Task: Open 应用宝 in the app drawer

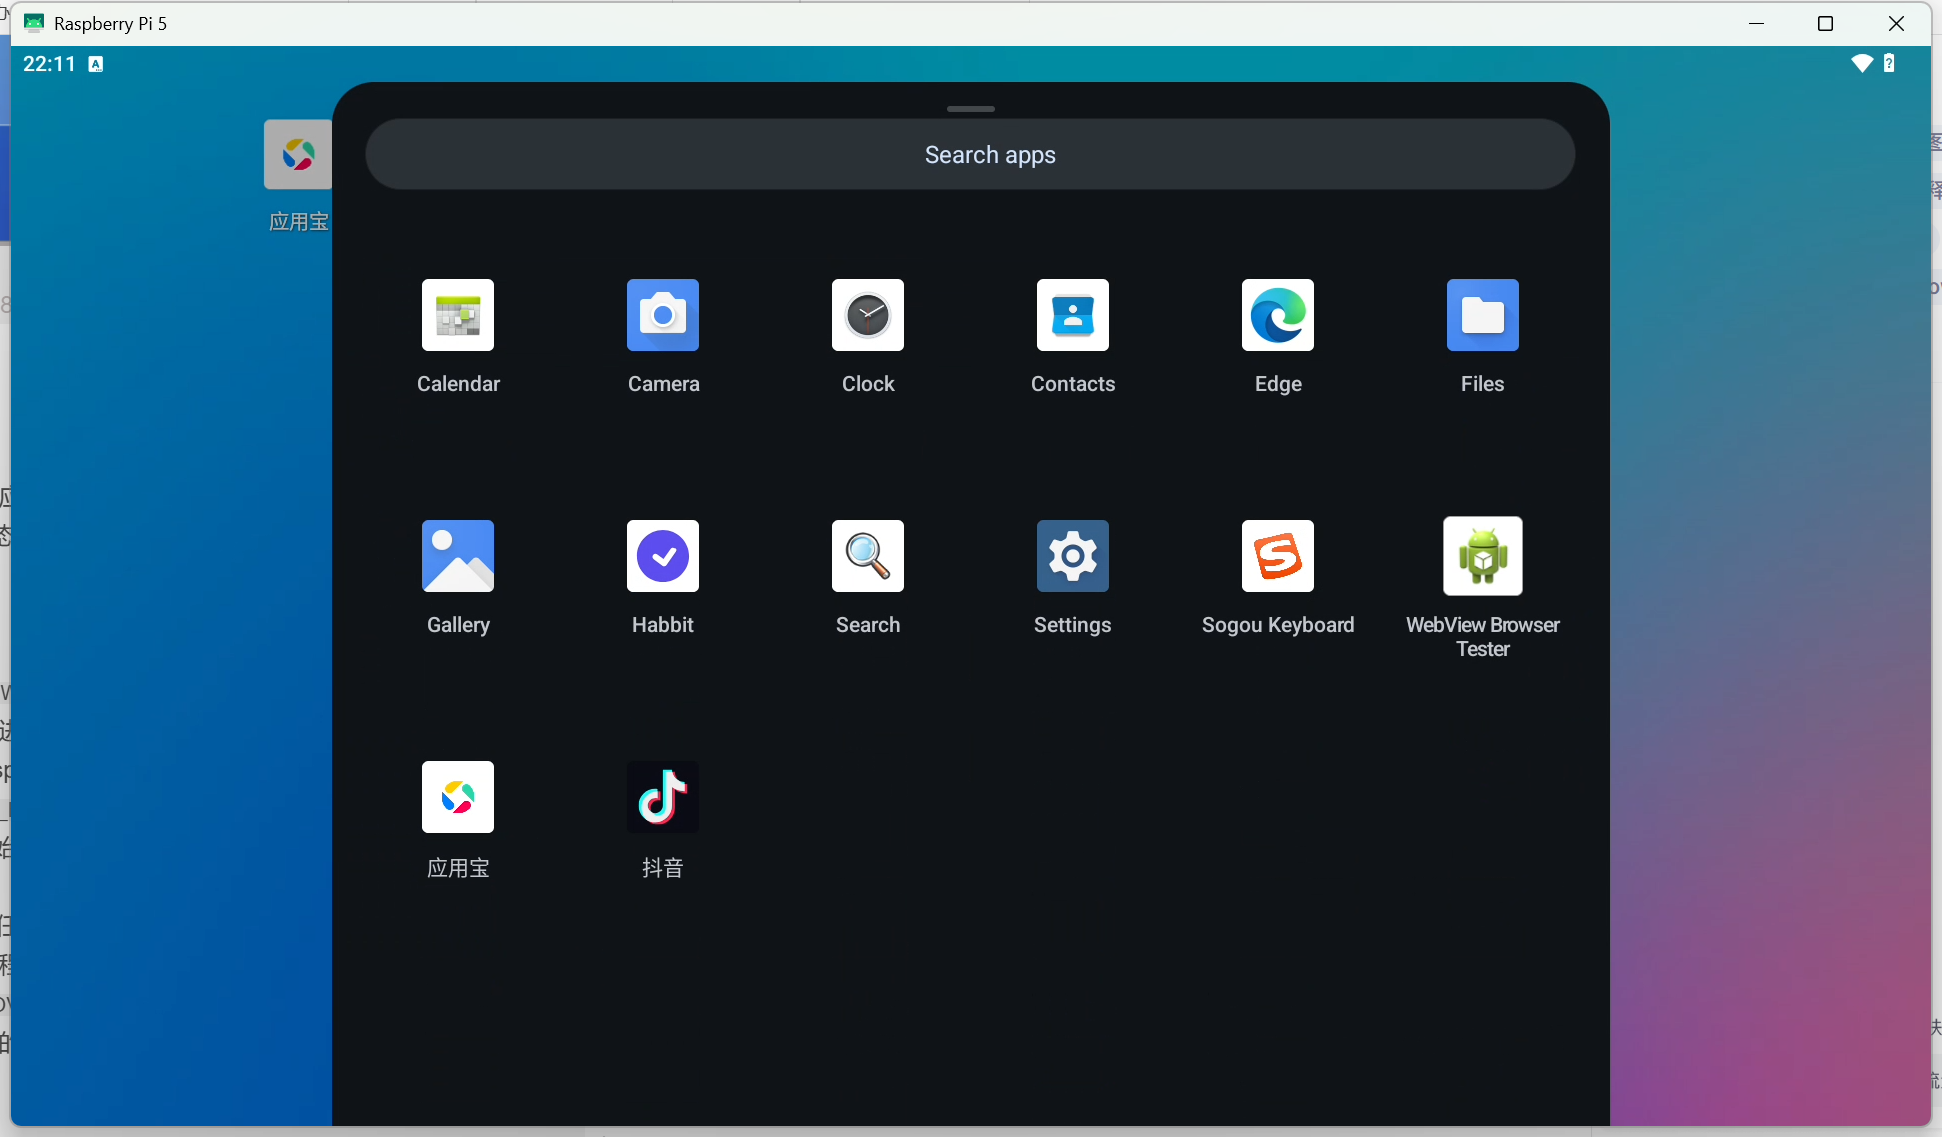Action: (458, 797)
